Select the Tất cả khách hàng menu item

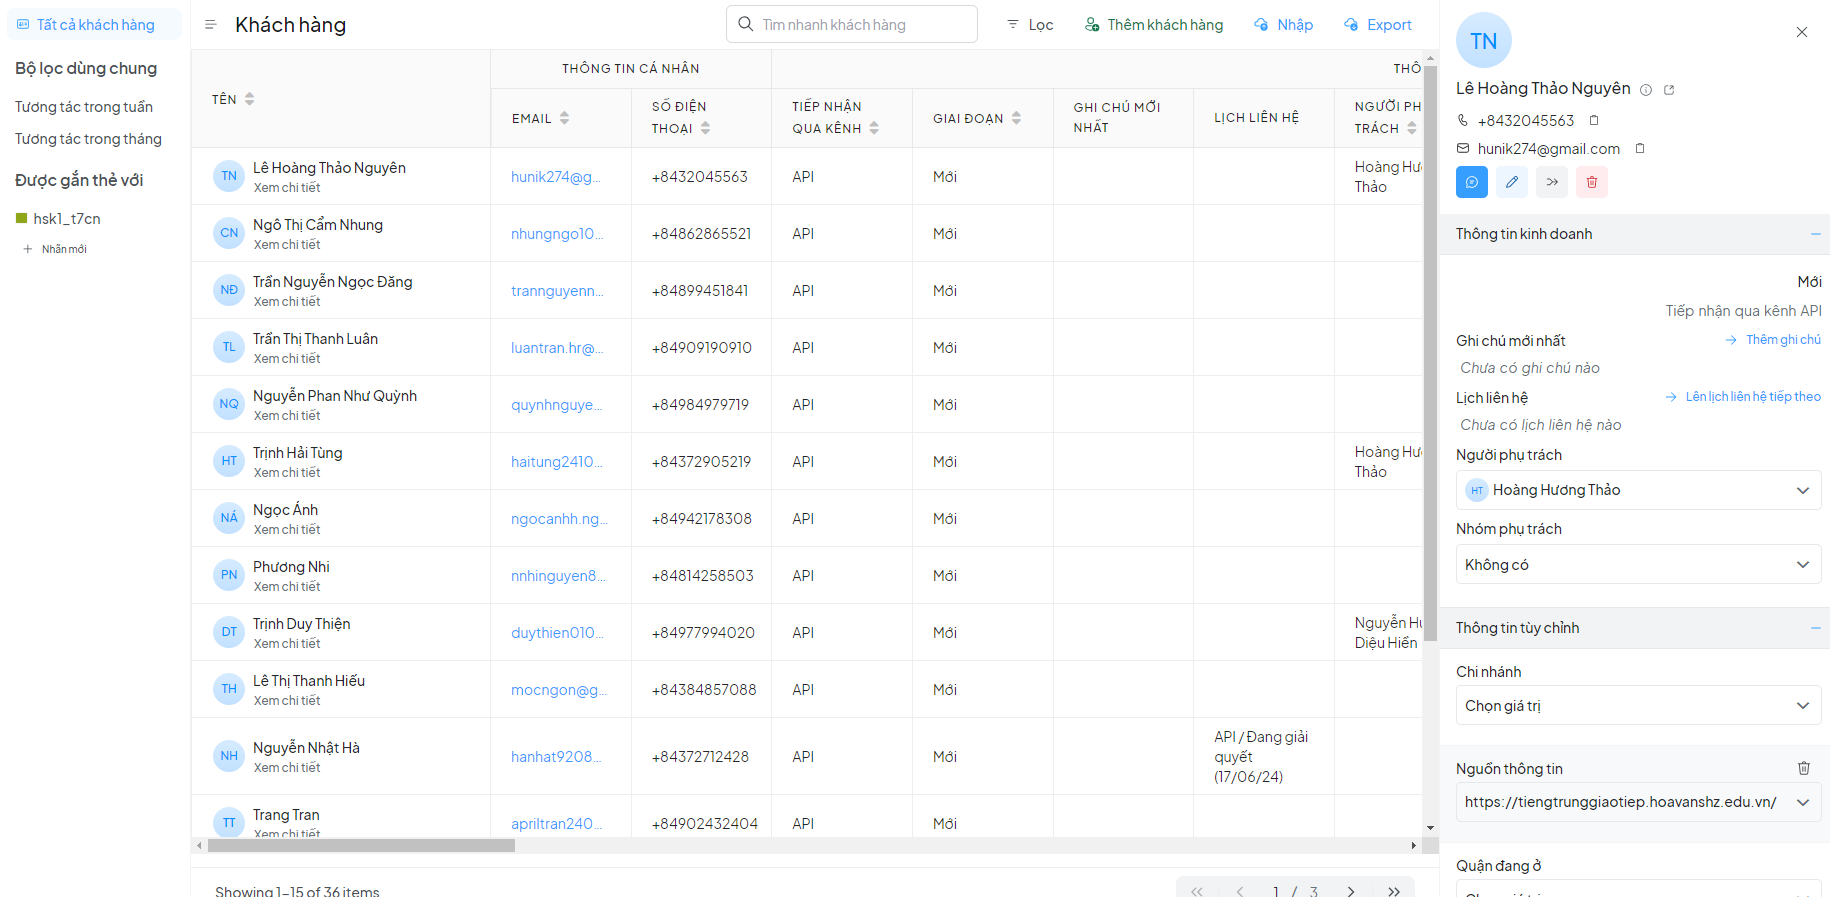[95, 25]
